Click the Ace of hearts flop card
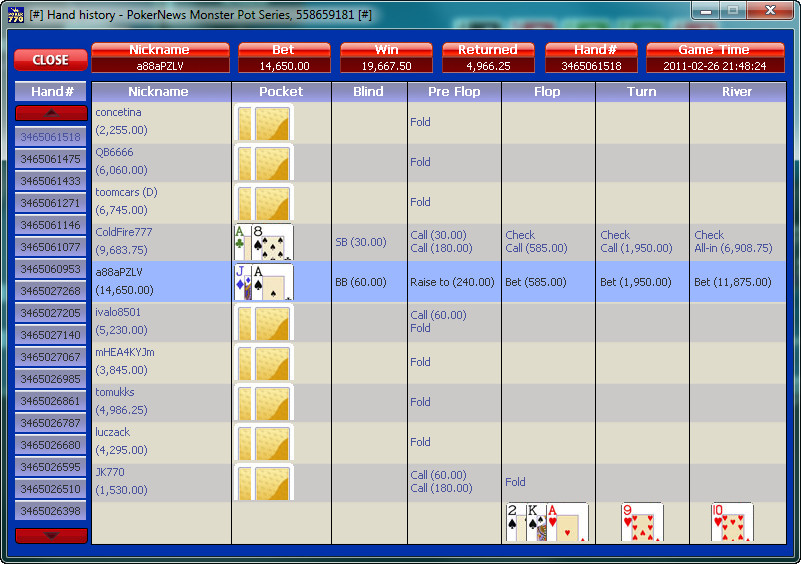This screenshot has width=801, height=564. [568, 522]
